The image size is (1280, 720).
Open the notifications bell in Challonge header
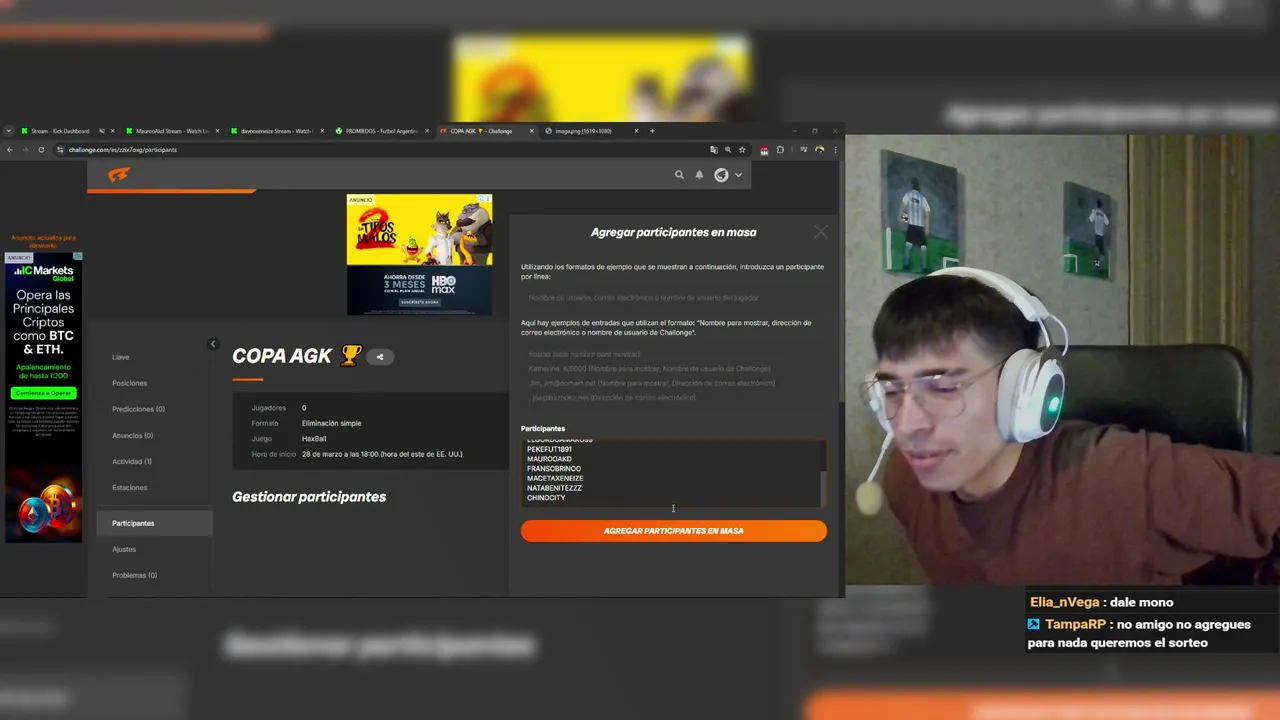tap(699, 175)
